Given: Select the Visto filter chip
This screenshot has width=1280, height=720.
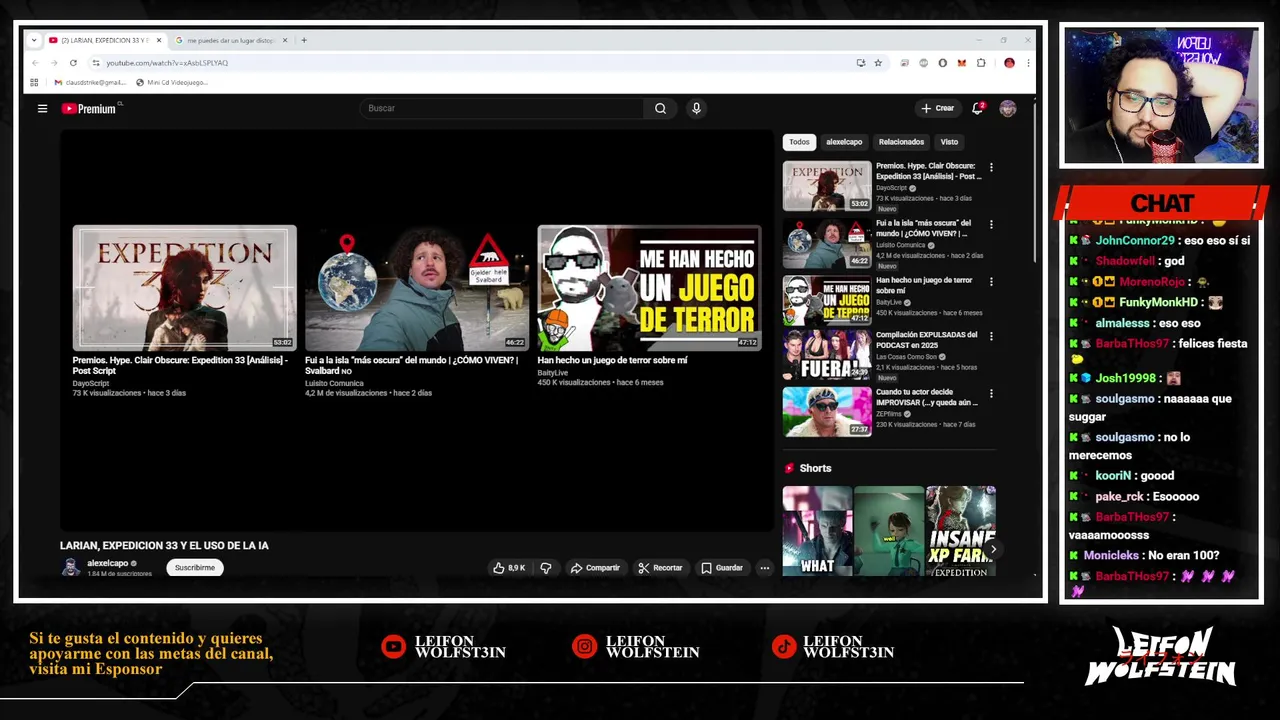Looking at the screenshot, I should coord(949,142).
